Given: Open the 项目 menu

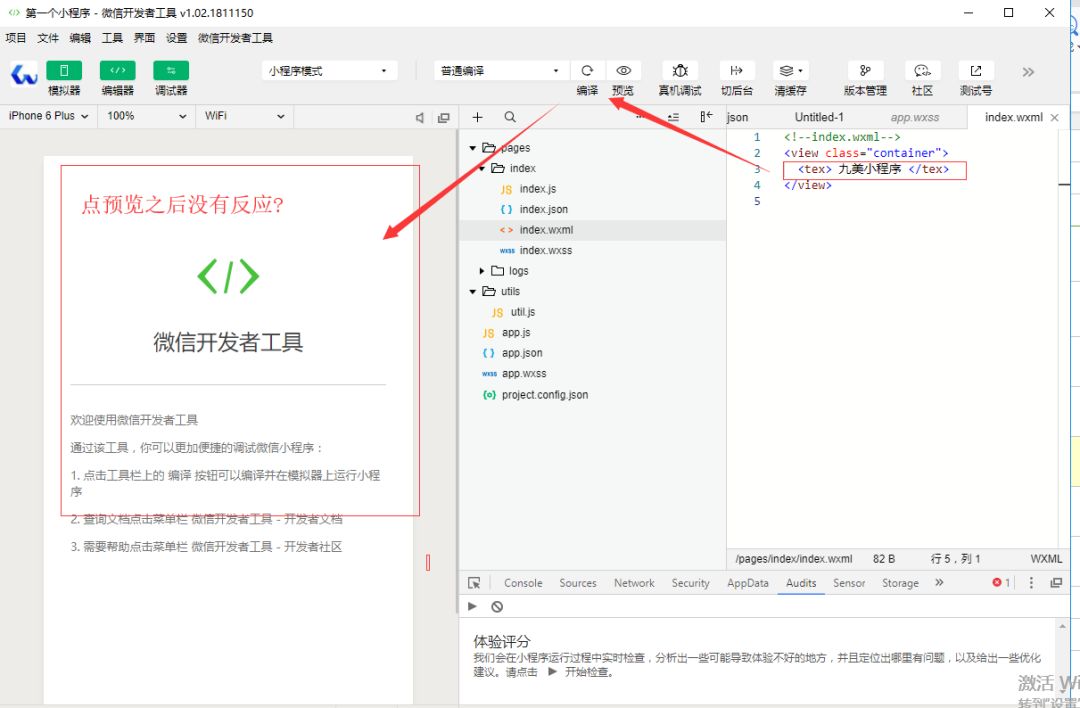Looking at the screenshot, I should (x=16, y=38).
